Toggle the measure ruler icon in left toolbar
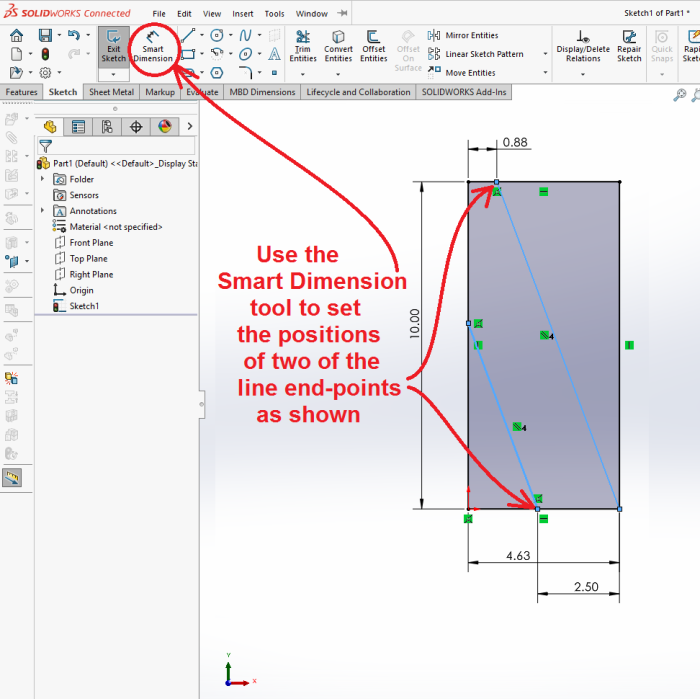Viewport: 700px width, 699px height. pyautogui.click(x=13, y=478)
